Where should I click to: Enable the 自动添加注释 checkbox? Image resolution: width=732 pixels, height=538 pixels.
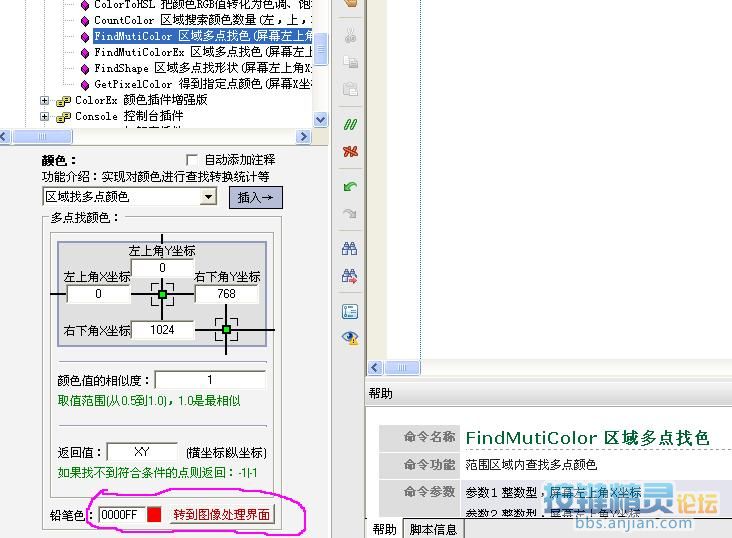click(x=191, y=160)
